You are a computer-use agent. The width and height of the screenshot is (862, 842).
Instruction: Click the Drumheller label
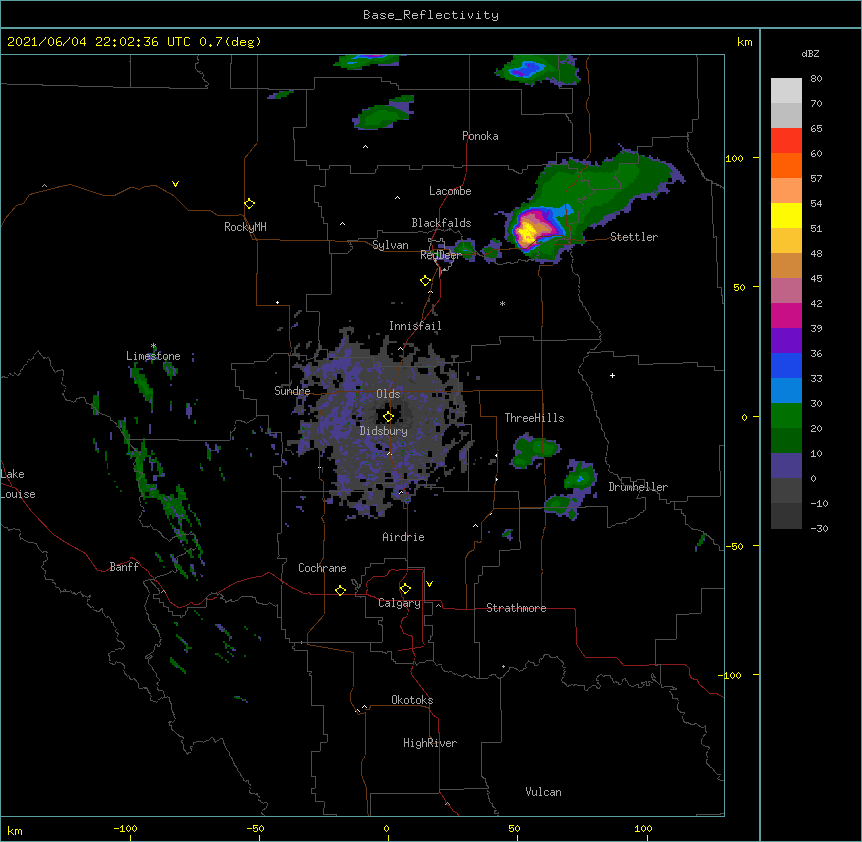tap(638, 487)
